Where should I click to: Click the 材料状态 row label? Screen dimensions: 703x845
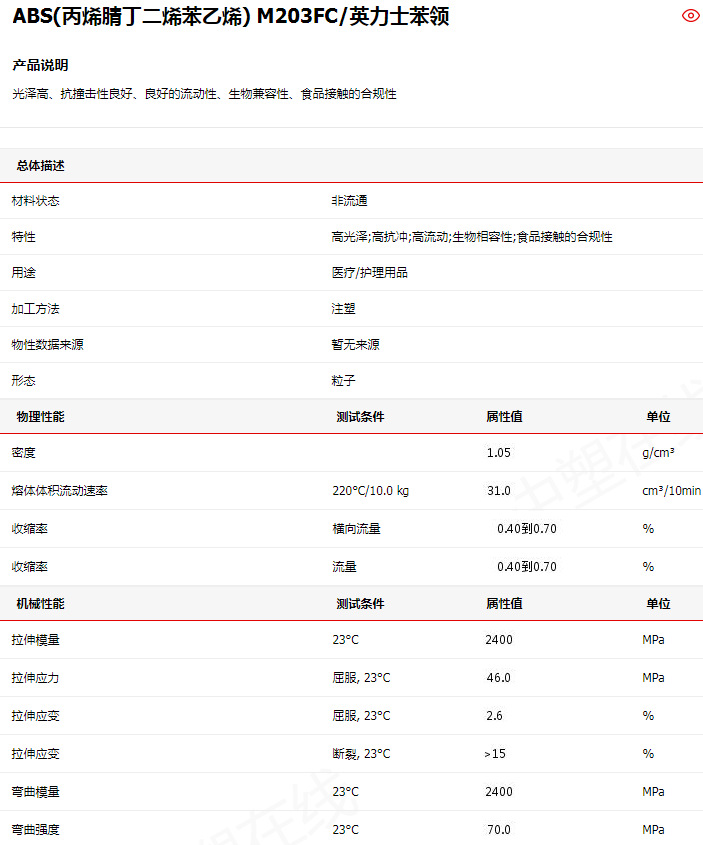point(36,201)
